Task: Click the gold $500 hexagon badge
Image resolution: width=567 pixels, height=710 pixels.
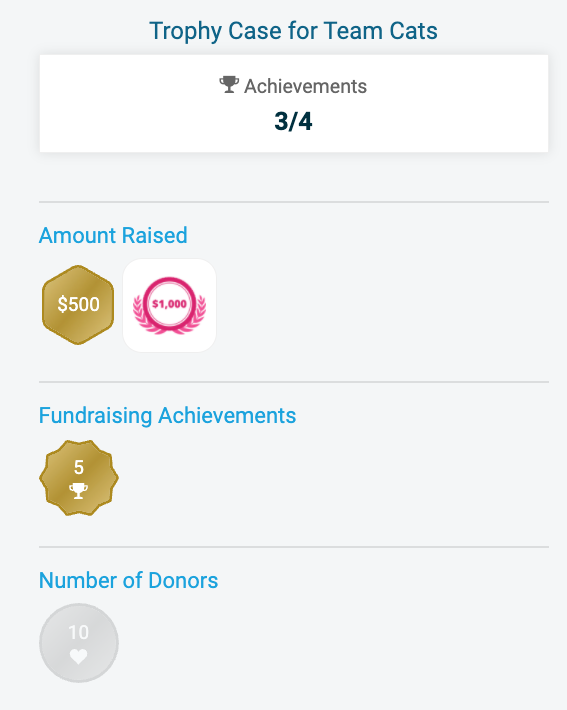Action: tap(78, 305)
